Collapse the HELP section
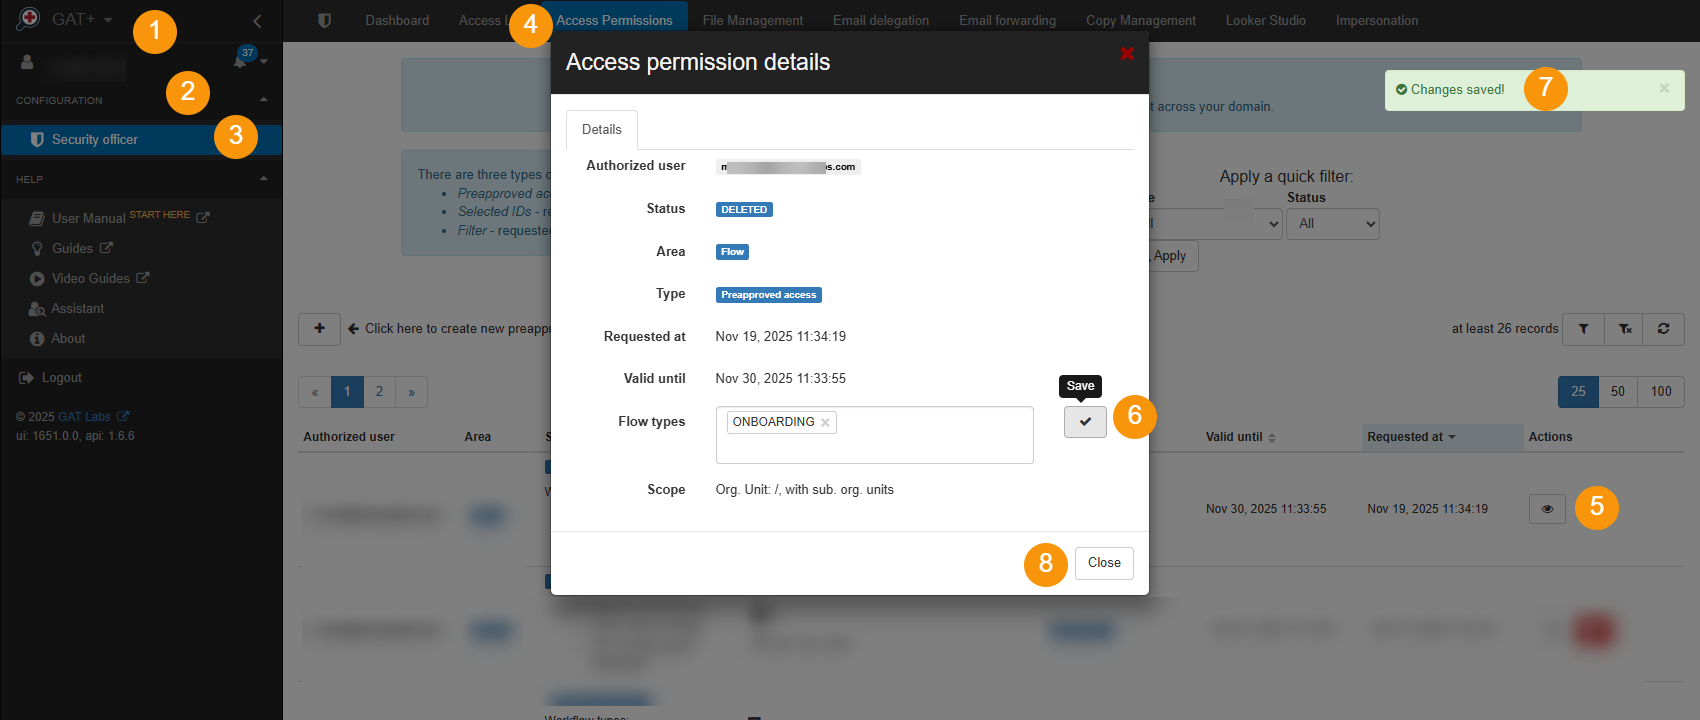Screen dimensions: 1700x720 (263, 179)
